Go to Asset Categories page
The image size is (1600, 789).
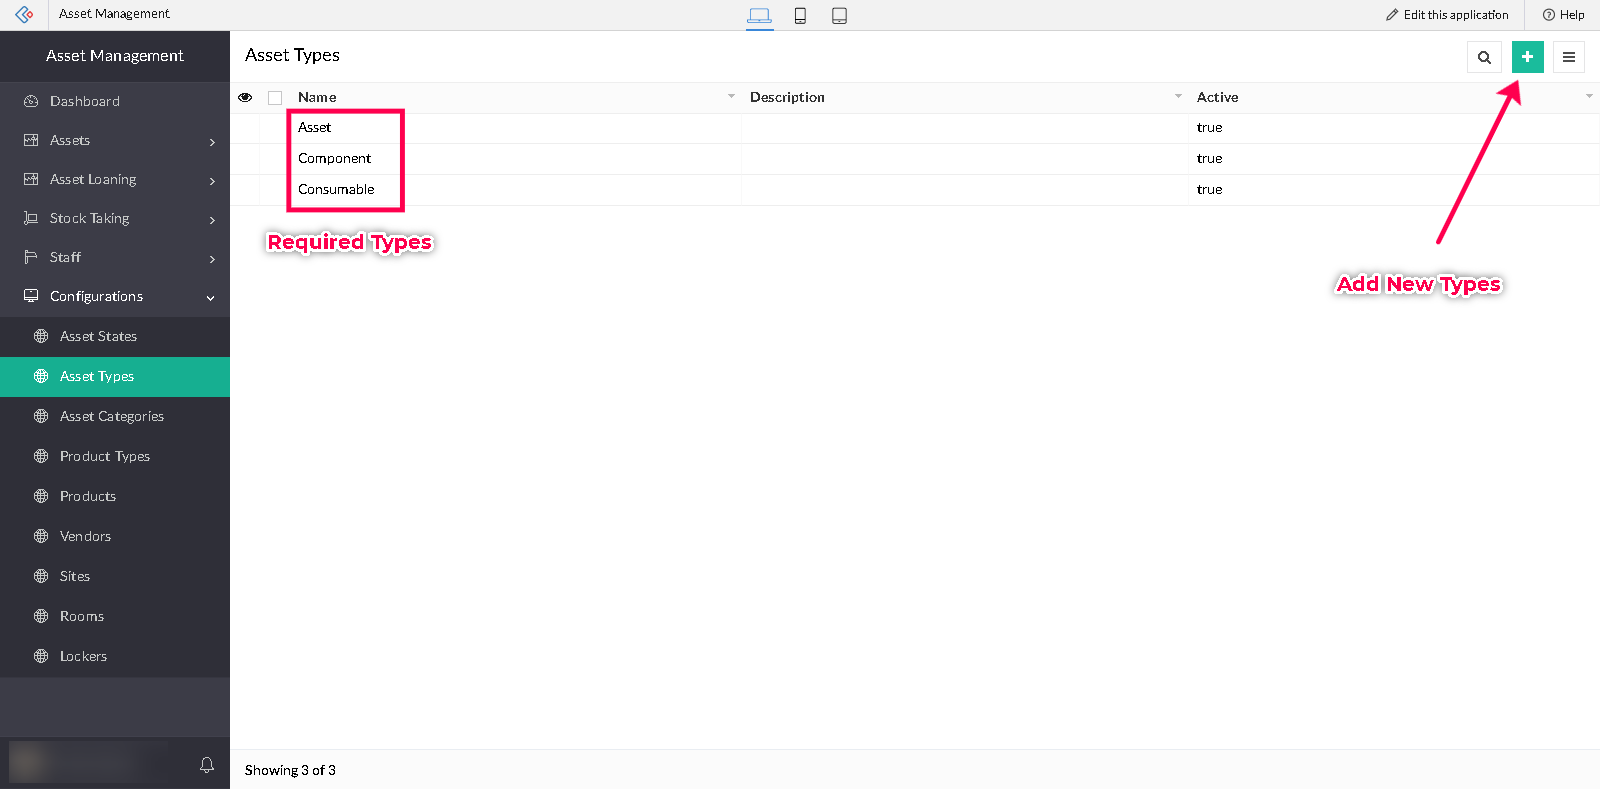111,417
